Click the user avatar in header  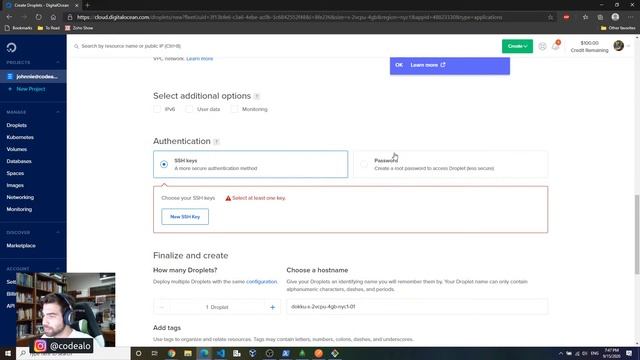[618, 46]
